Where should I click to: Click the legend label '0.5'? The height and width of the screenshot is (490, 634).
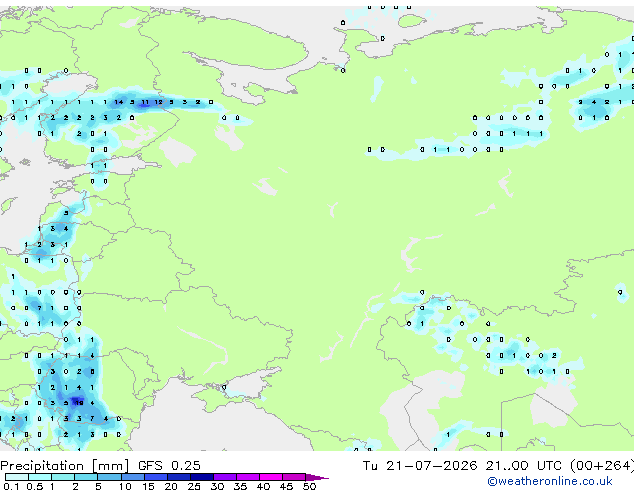click(35, 486)
